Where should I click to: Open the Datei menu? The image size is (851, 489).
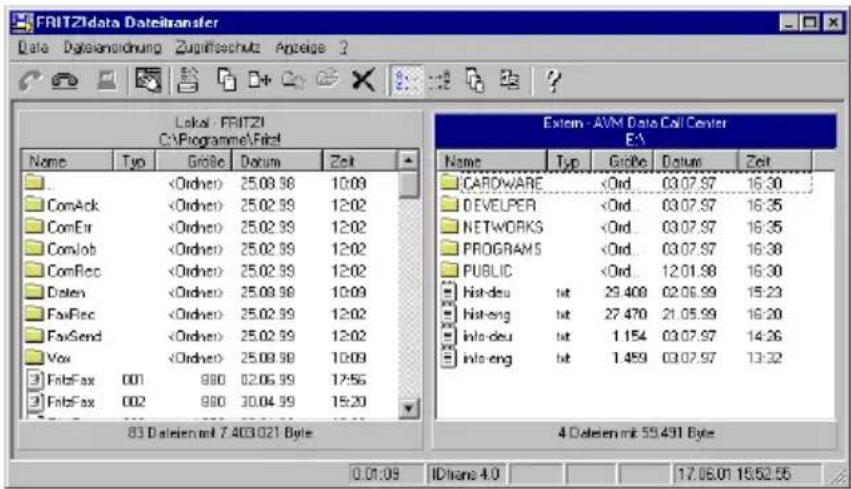click(33, 48)
